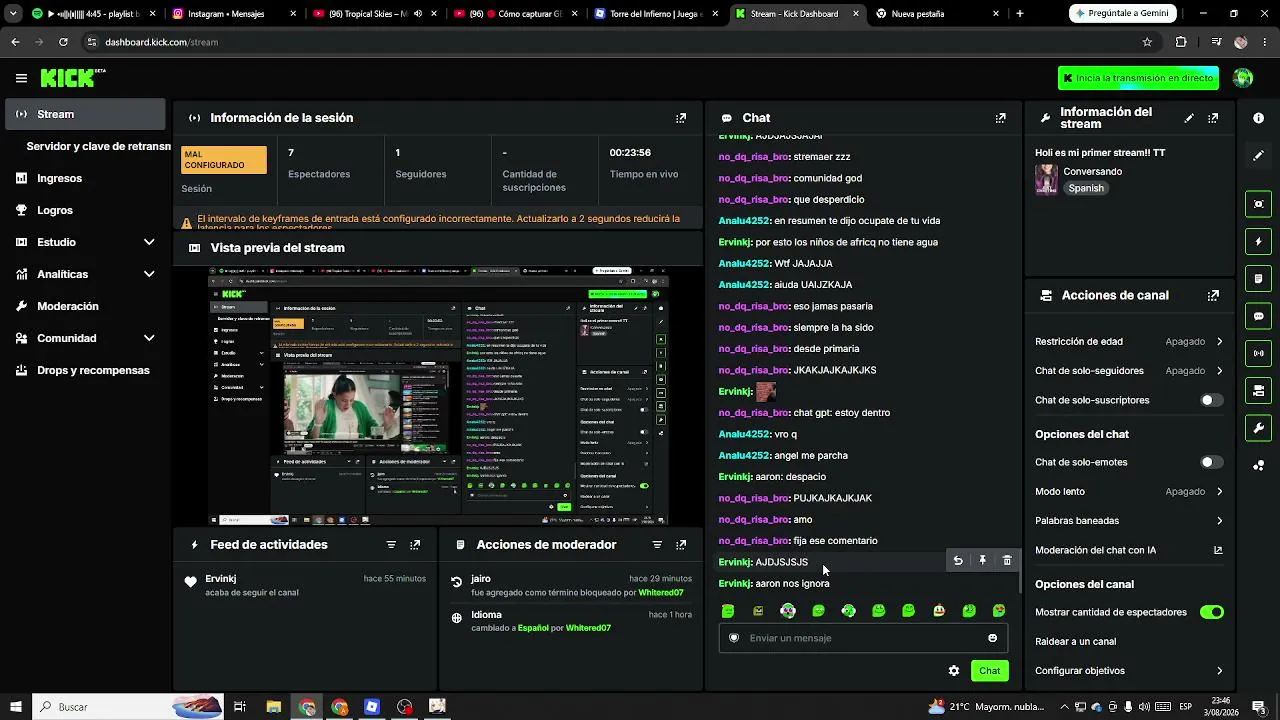This screenshot has width=1280, height=720.
Task: Click the stream preview video thumbnail
Action: point(438,396)
